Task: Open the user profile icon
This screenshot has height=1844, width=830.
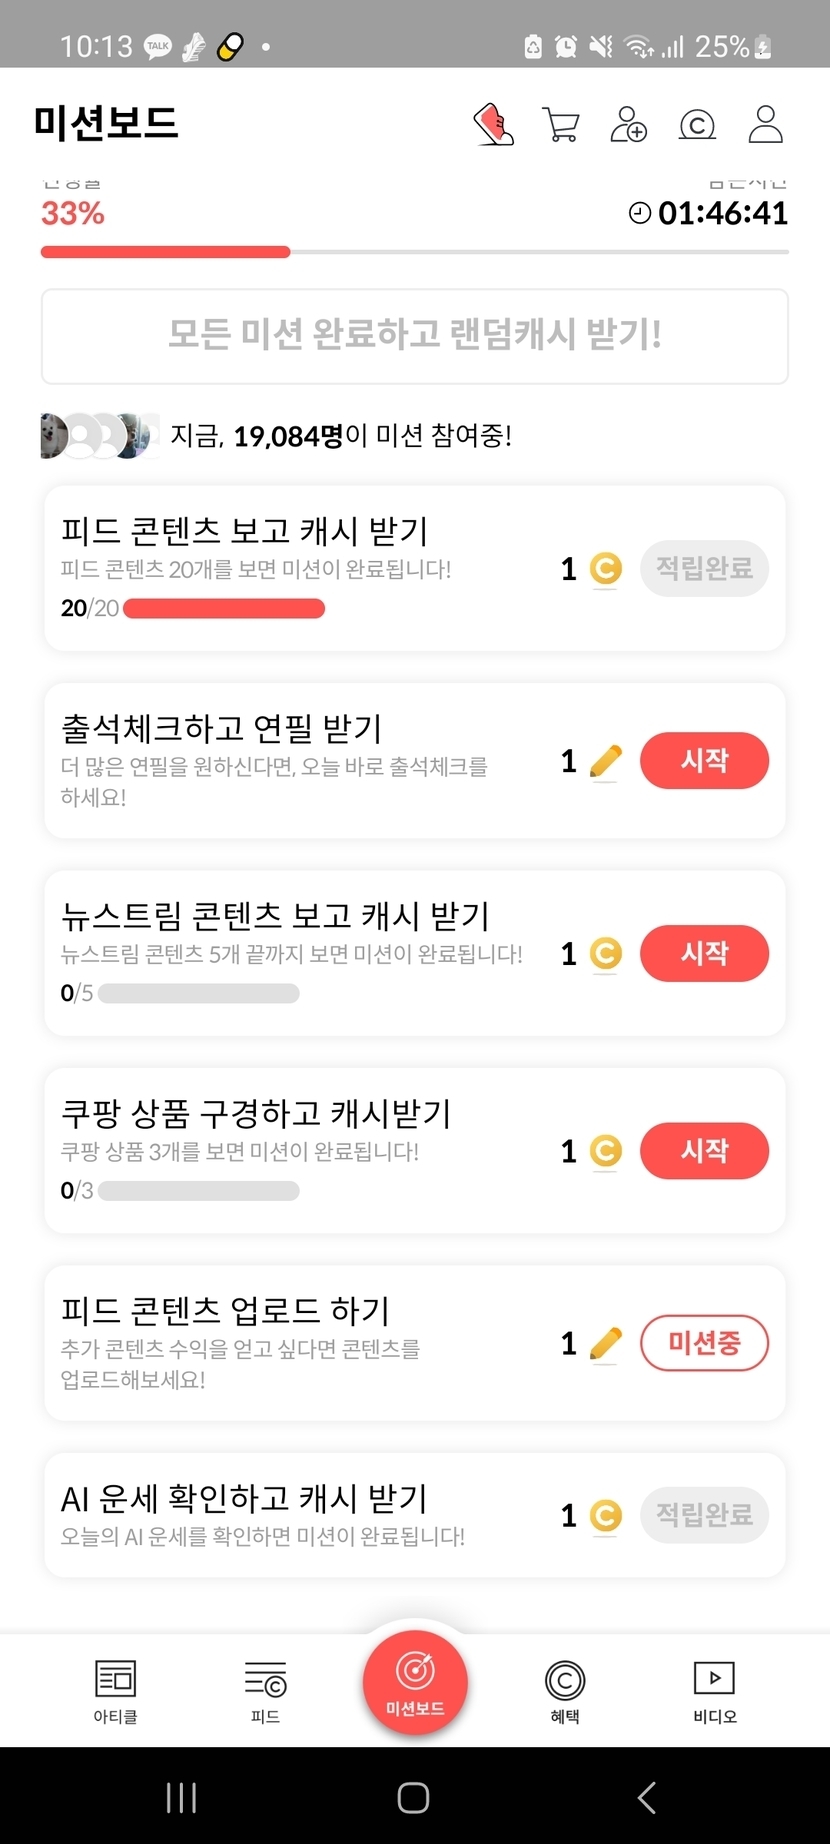Action: pyautogui.click(x=765, y=125)
